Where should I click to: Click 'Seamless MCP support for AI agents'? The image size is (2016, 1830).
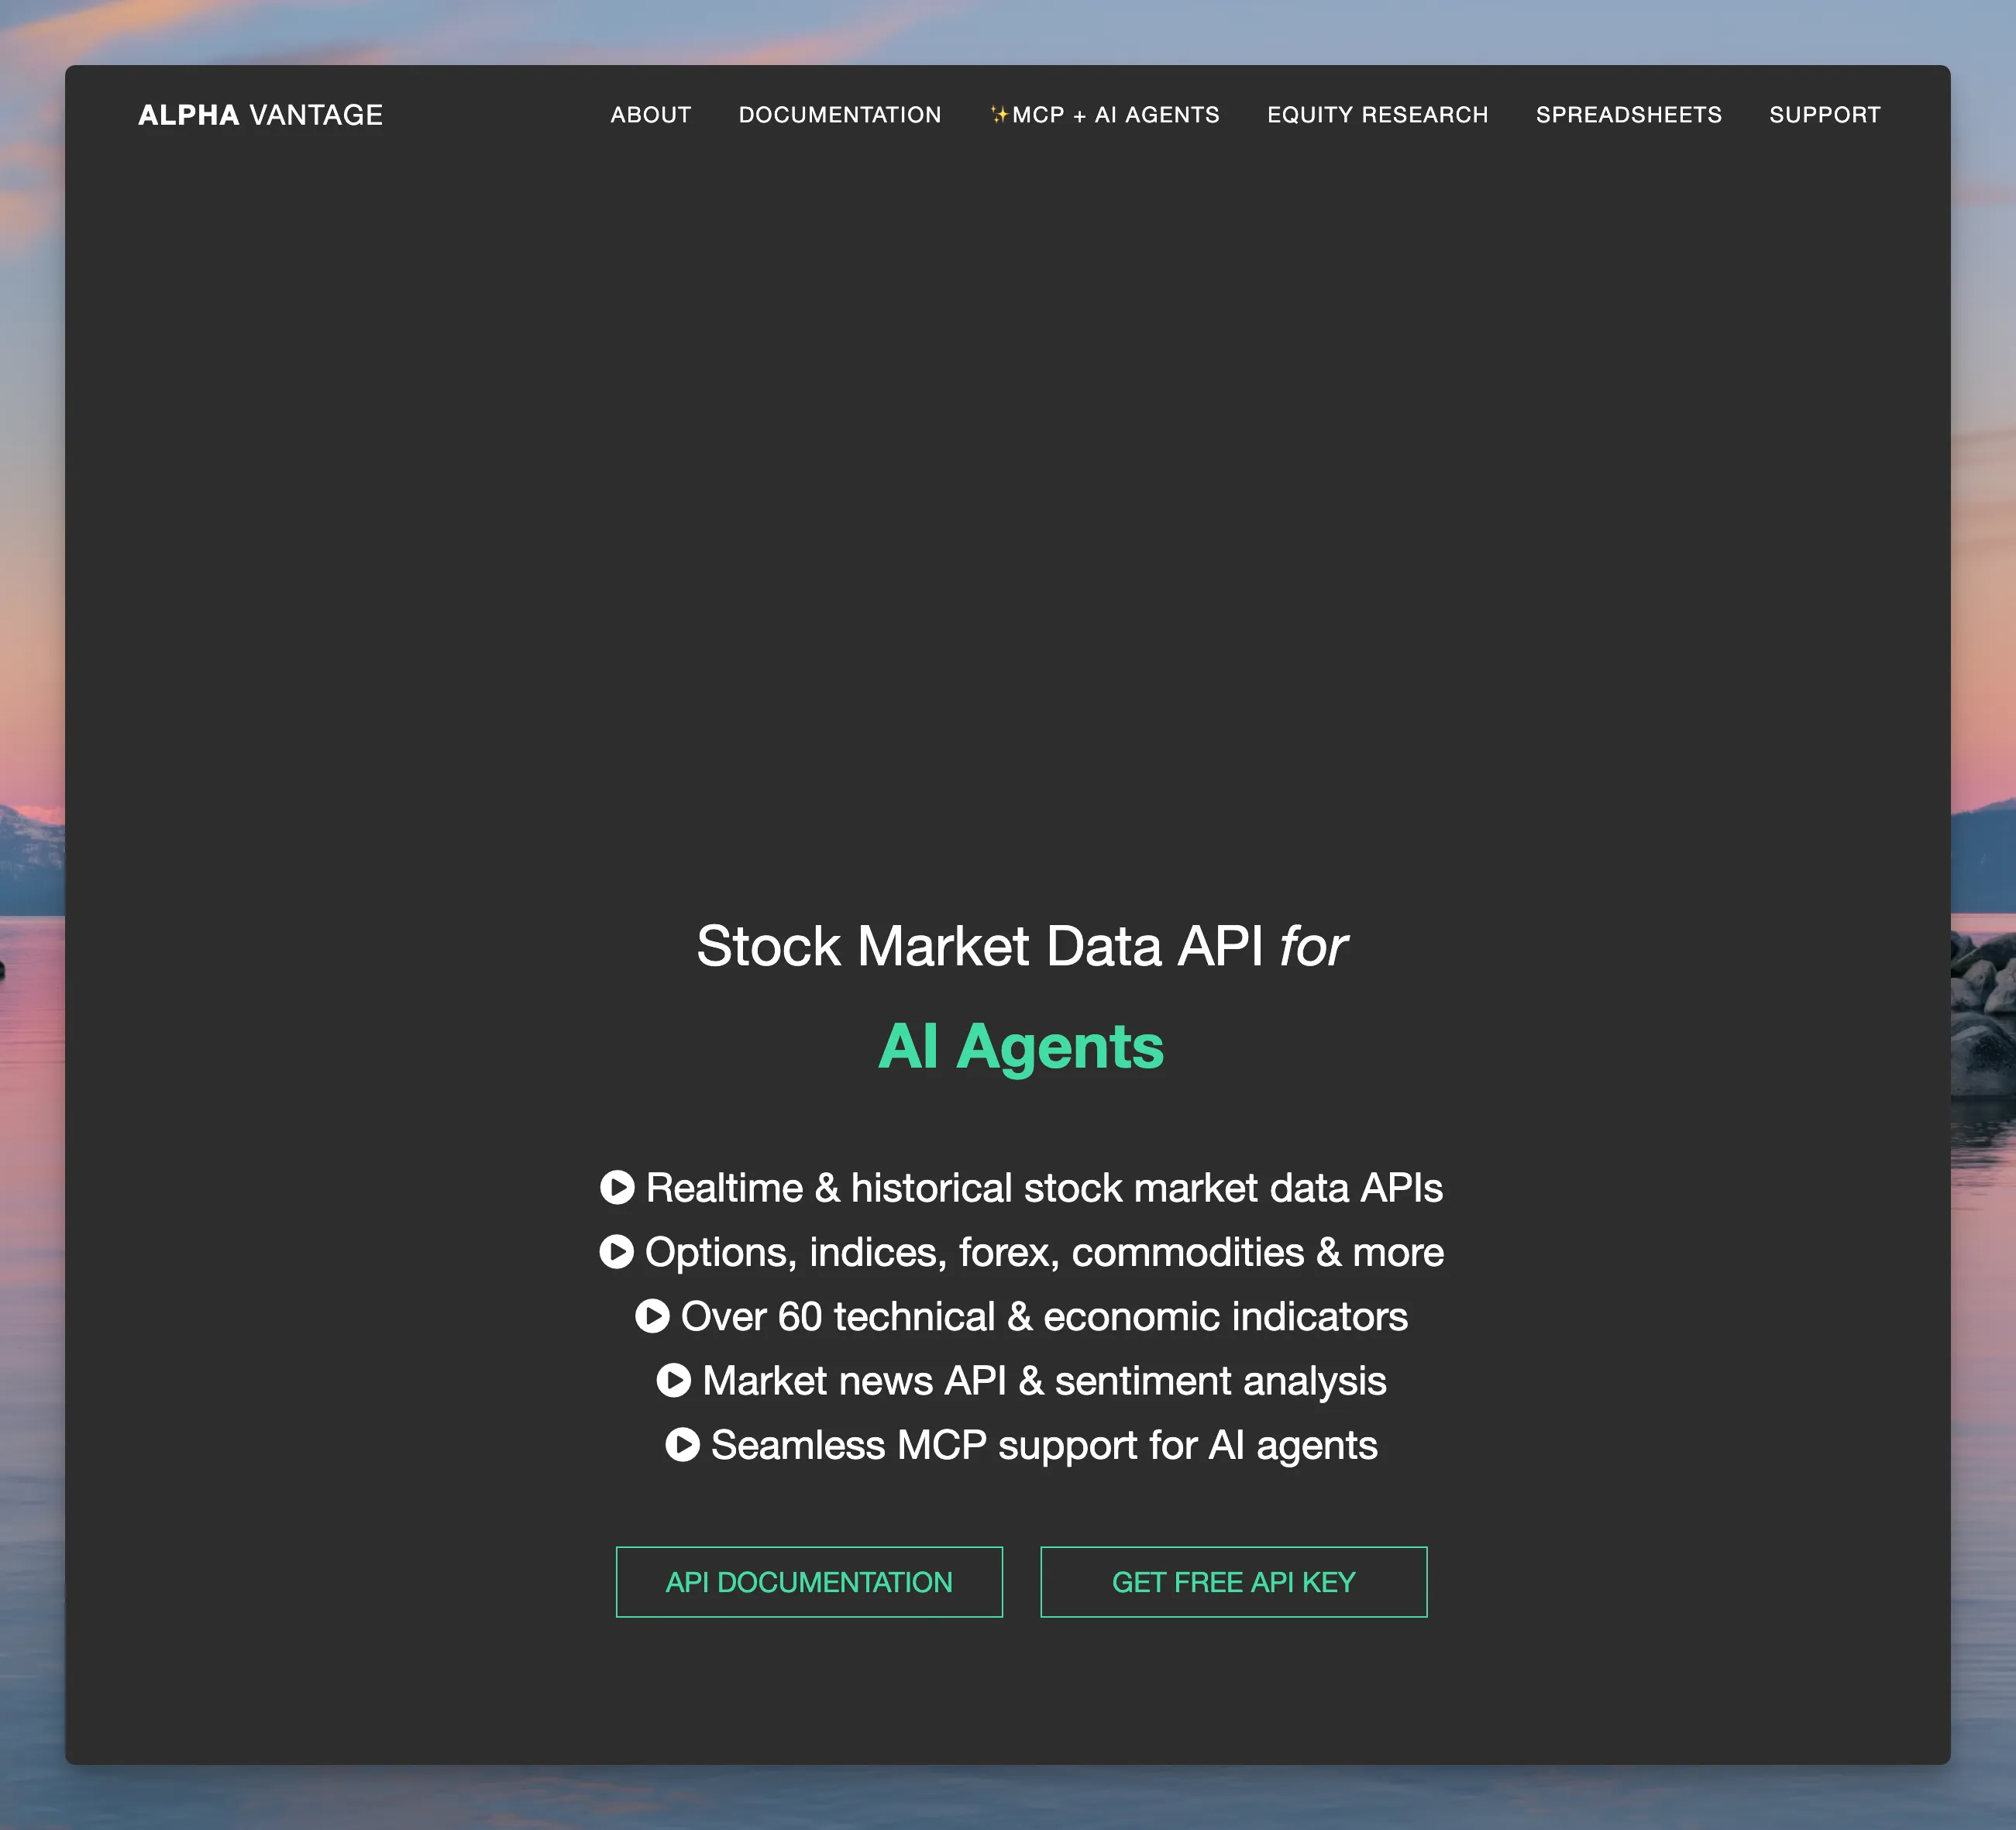(x=1044, y=1445)
